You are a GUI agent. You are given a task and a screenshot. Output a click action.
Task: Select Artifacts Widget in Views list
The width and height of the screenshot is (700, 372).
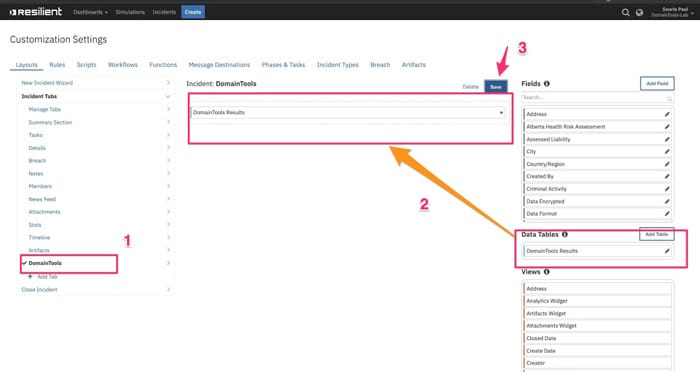click(x=597, y=313)
